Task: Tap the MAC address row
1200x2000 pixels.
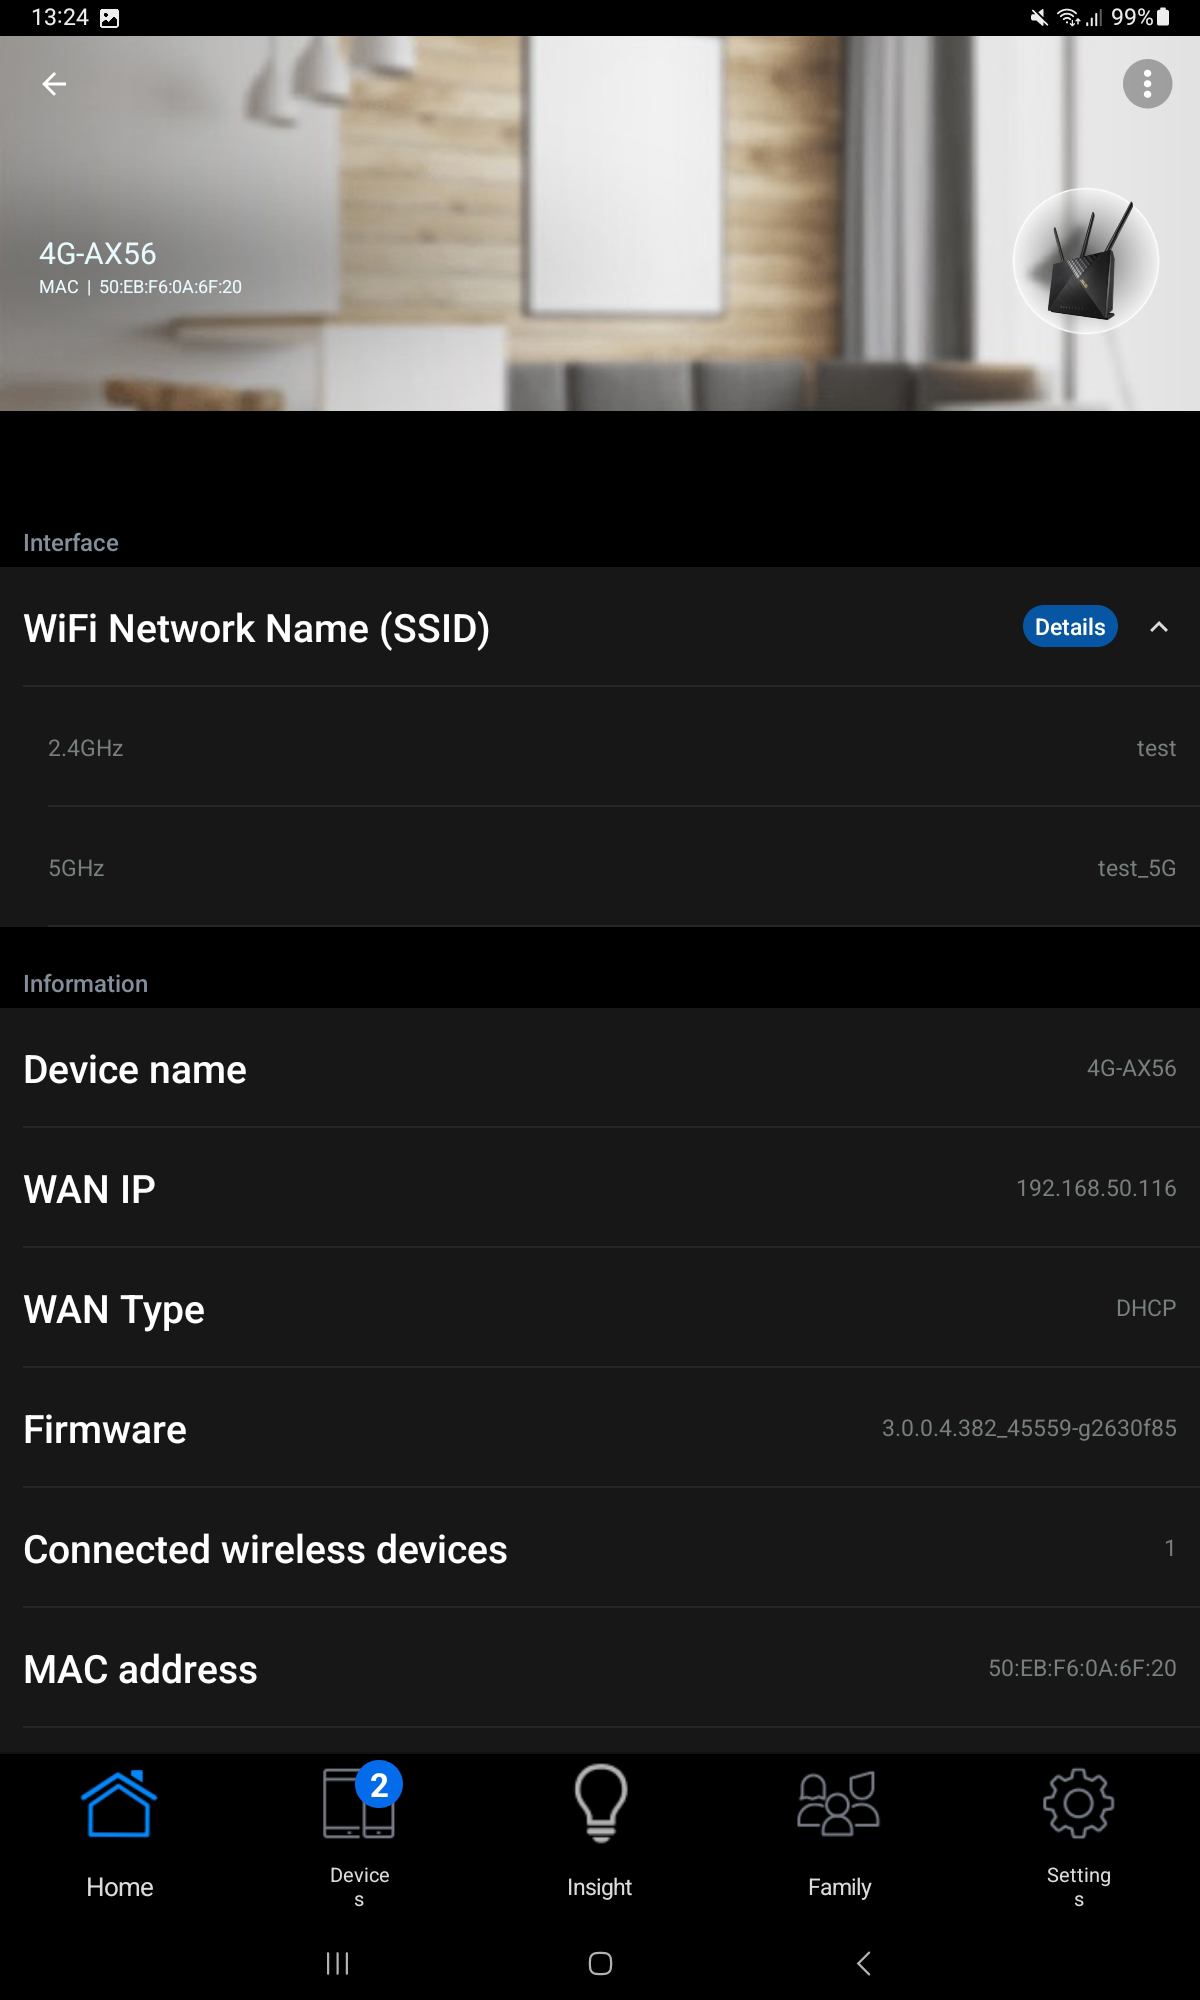Action: pos(600,1669)
